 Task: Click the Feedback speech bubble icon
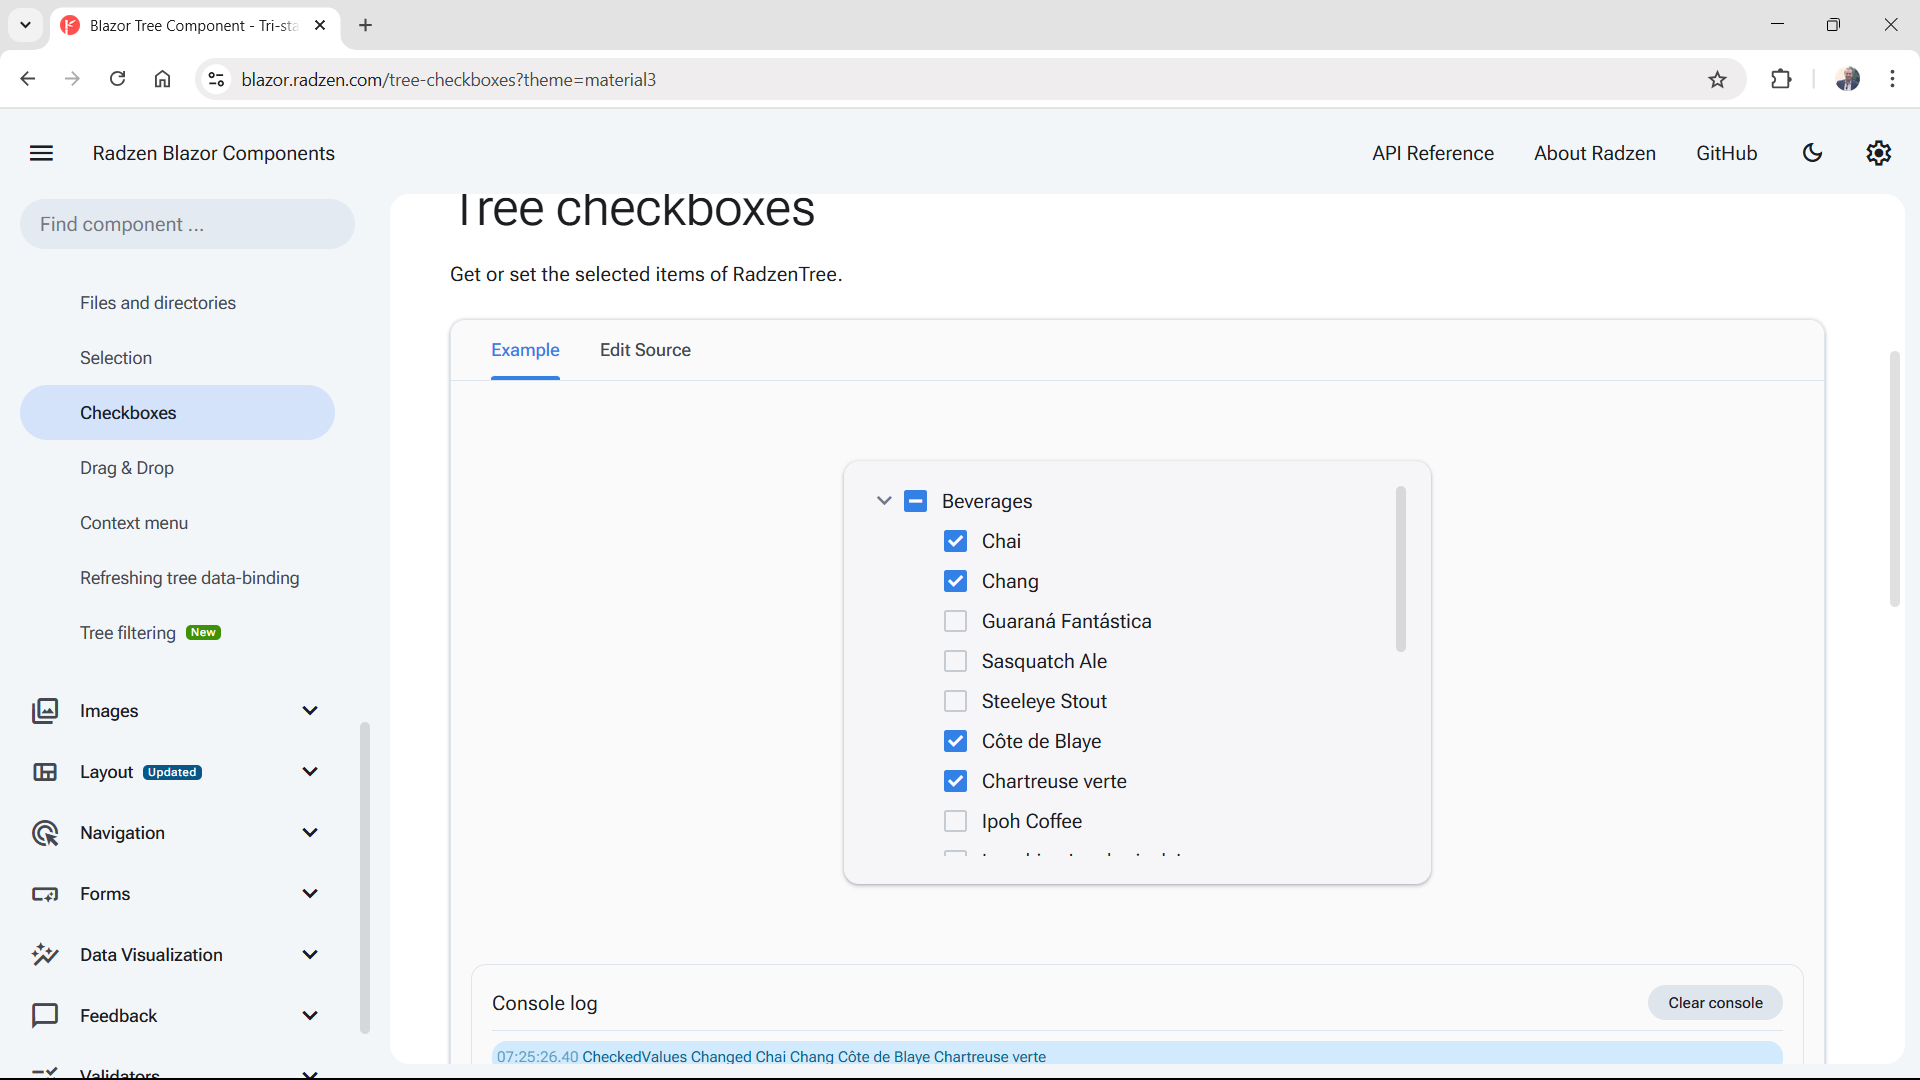click(46, 1015)
